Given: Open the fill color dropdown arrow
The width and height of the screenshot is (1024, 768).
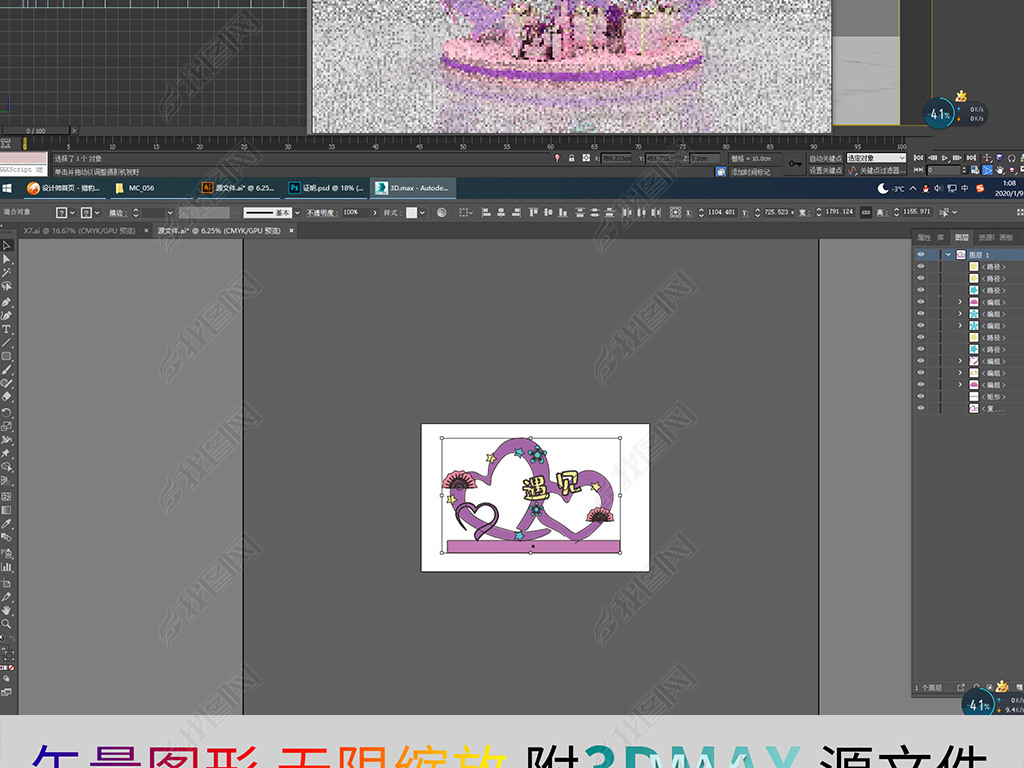Looking at the screenshot, I should coord(72,213).
